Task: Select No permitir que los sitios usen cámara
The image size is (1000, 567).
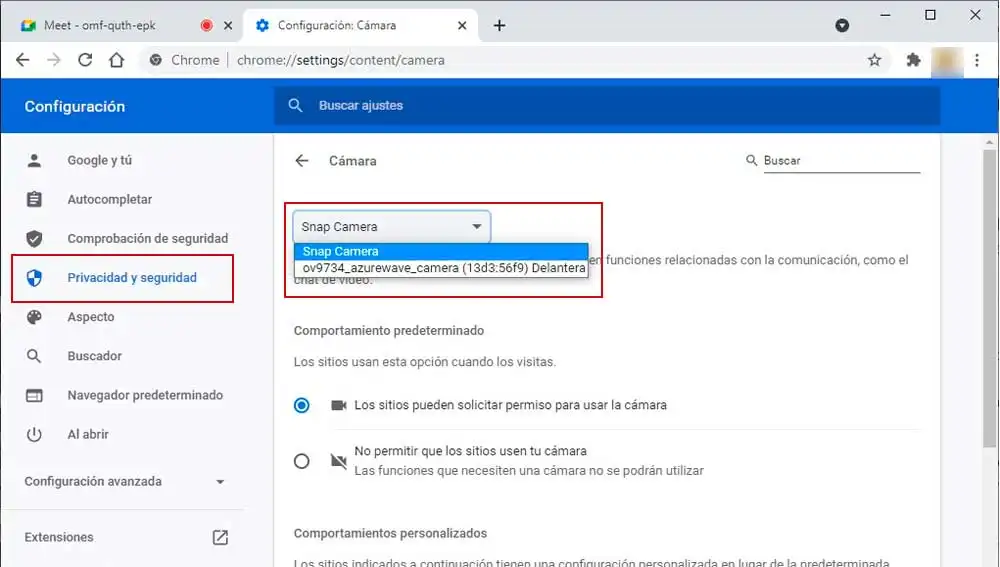Action: (x=302, y=461)
